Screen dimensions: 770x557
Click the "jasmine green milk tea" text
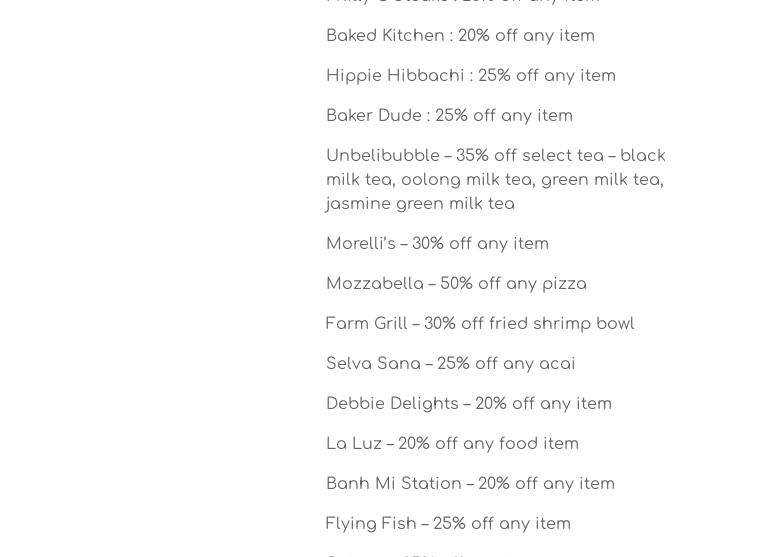click(x=420, y=204)
